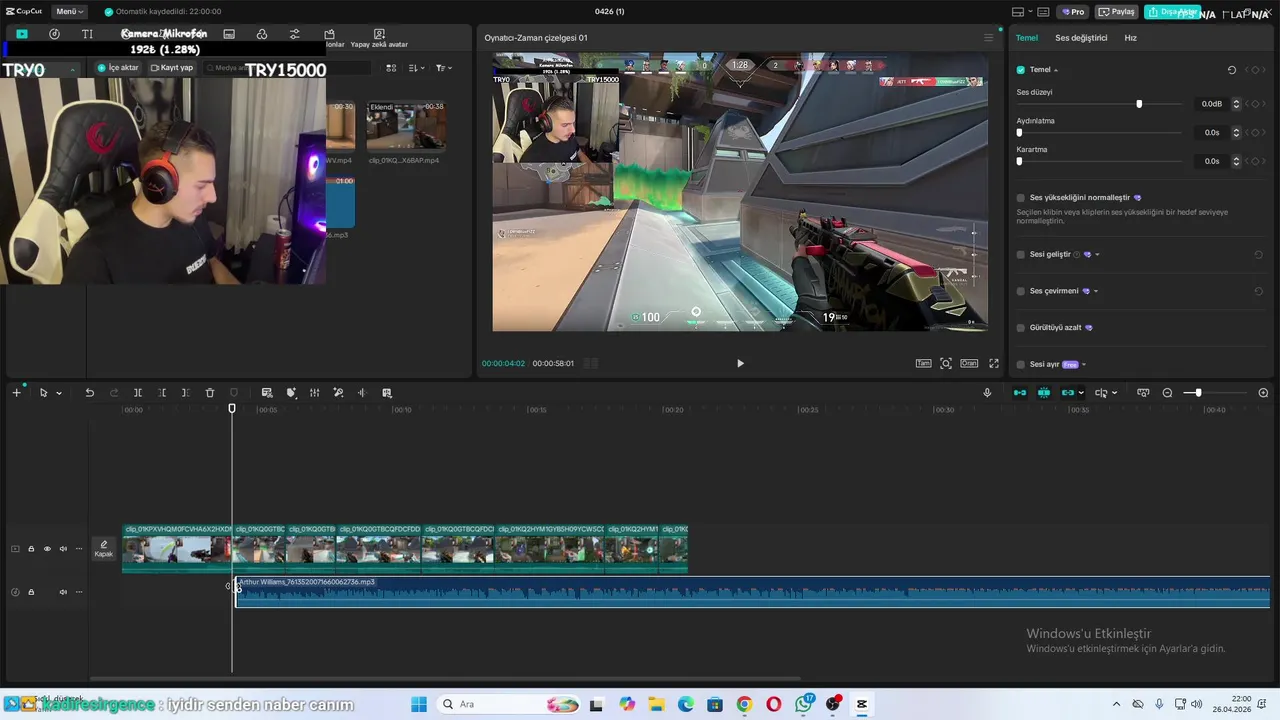The image size is (1280, 720).
Task: Toggle clip linkage button
Action: coord(1067,393)
